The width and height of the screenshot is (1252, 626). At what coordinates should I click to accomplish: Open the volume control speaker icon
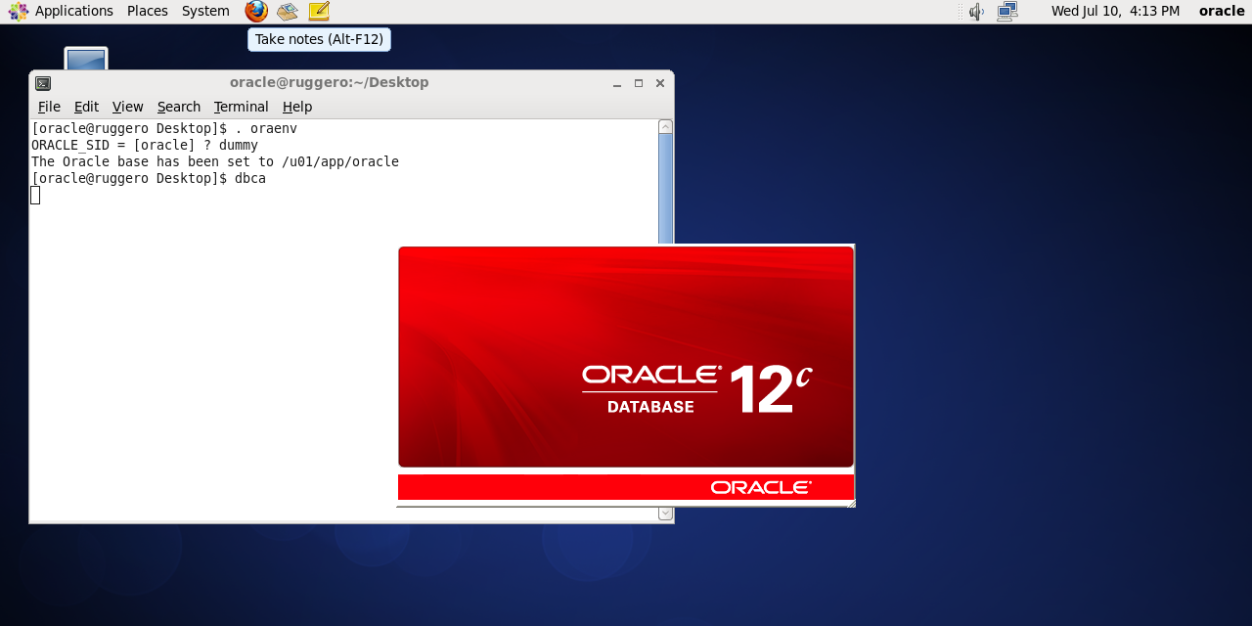[977, 11]
